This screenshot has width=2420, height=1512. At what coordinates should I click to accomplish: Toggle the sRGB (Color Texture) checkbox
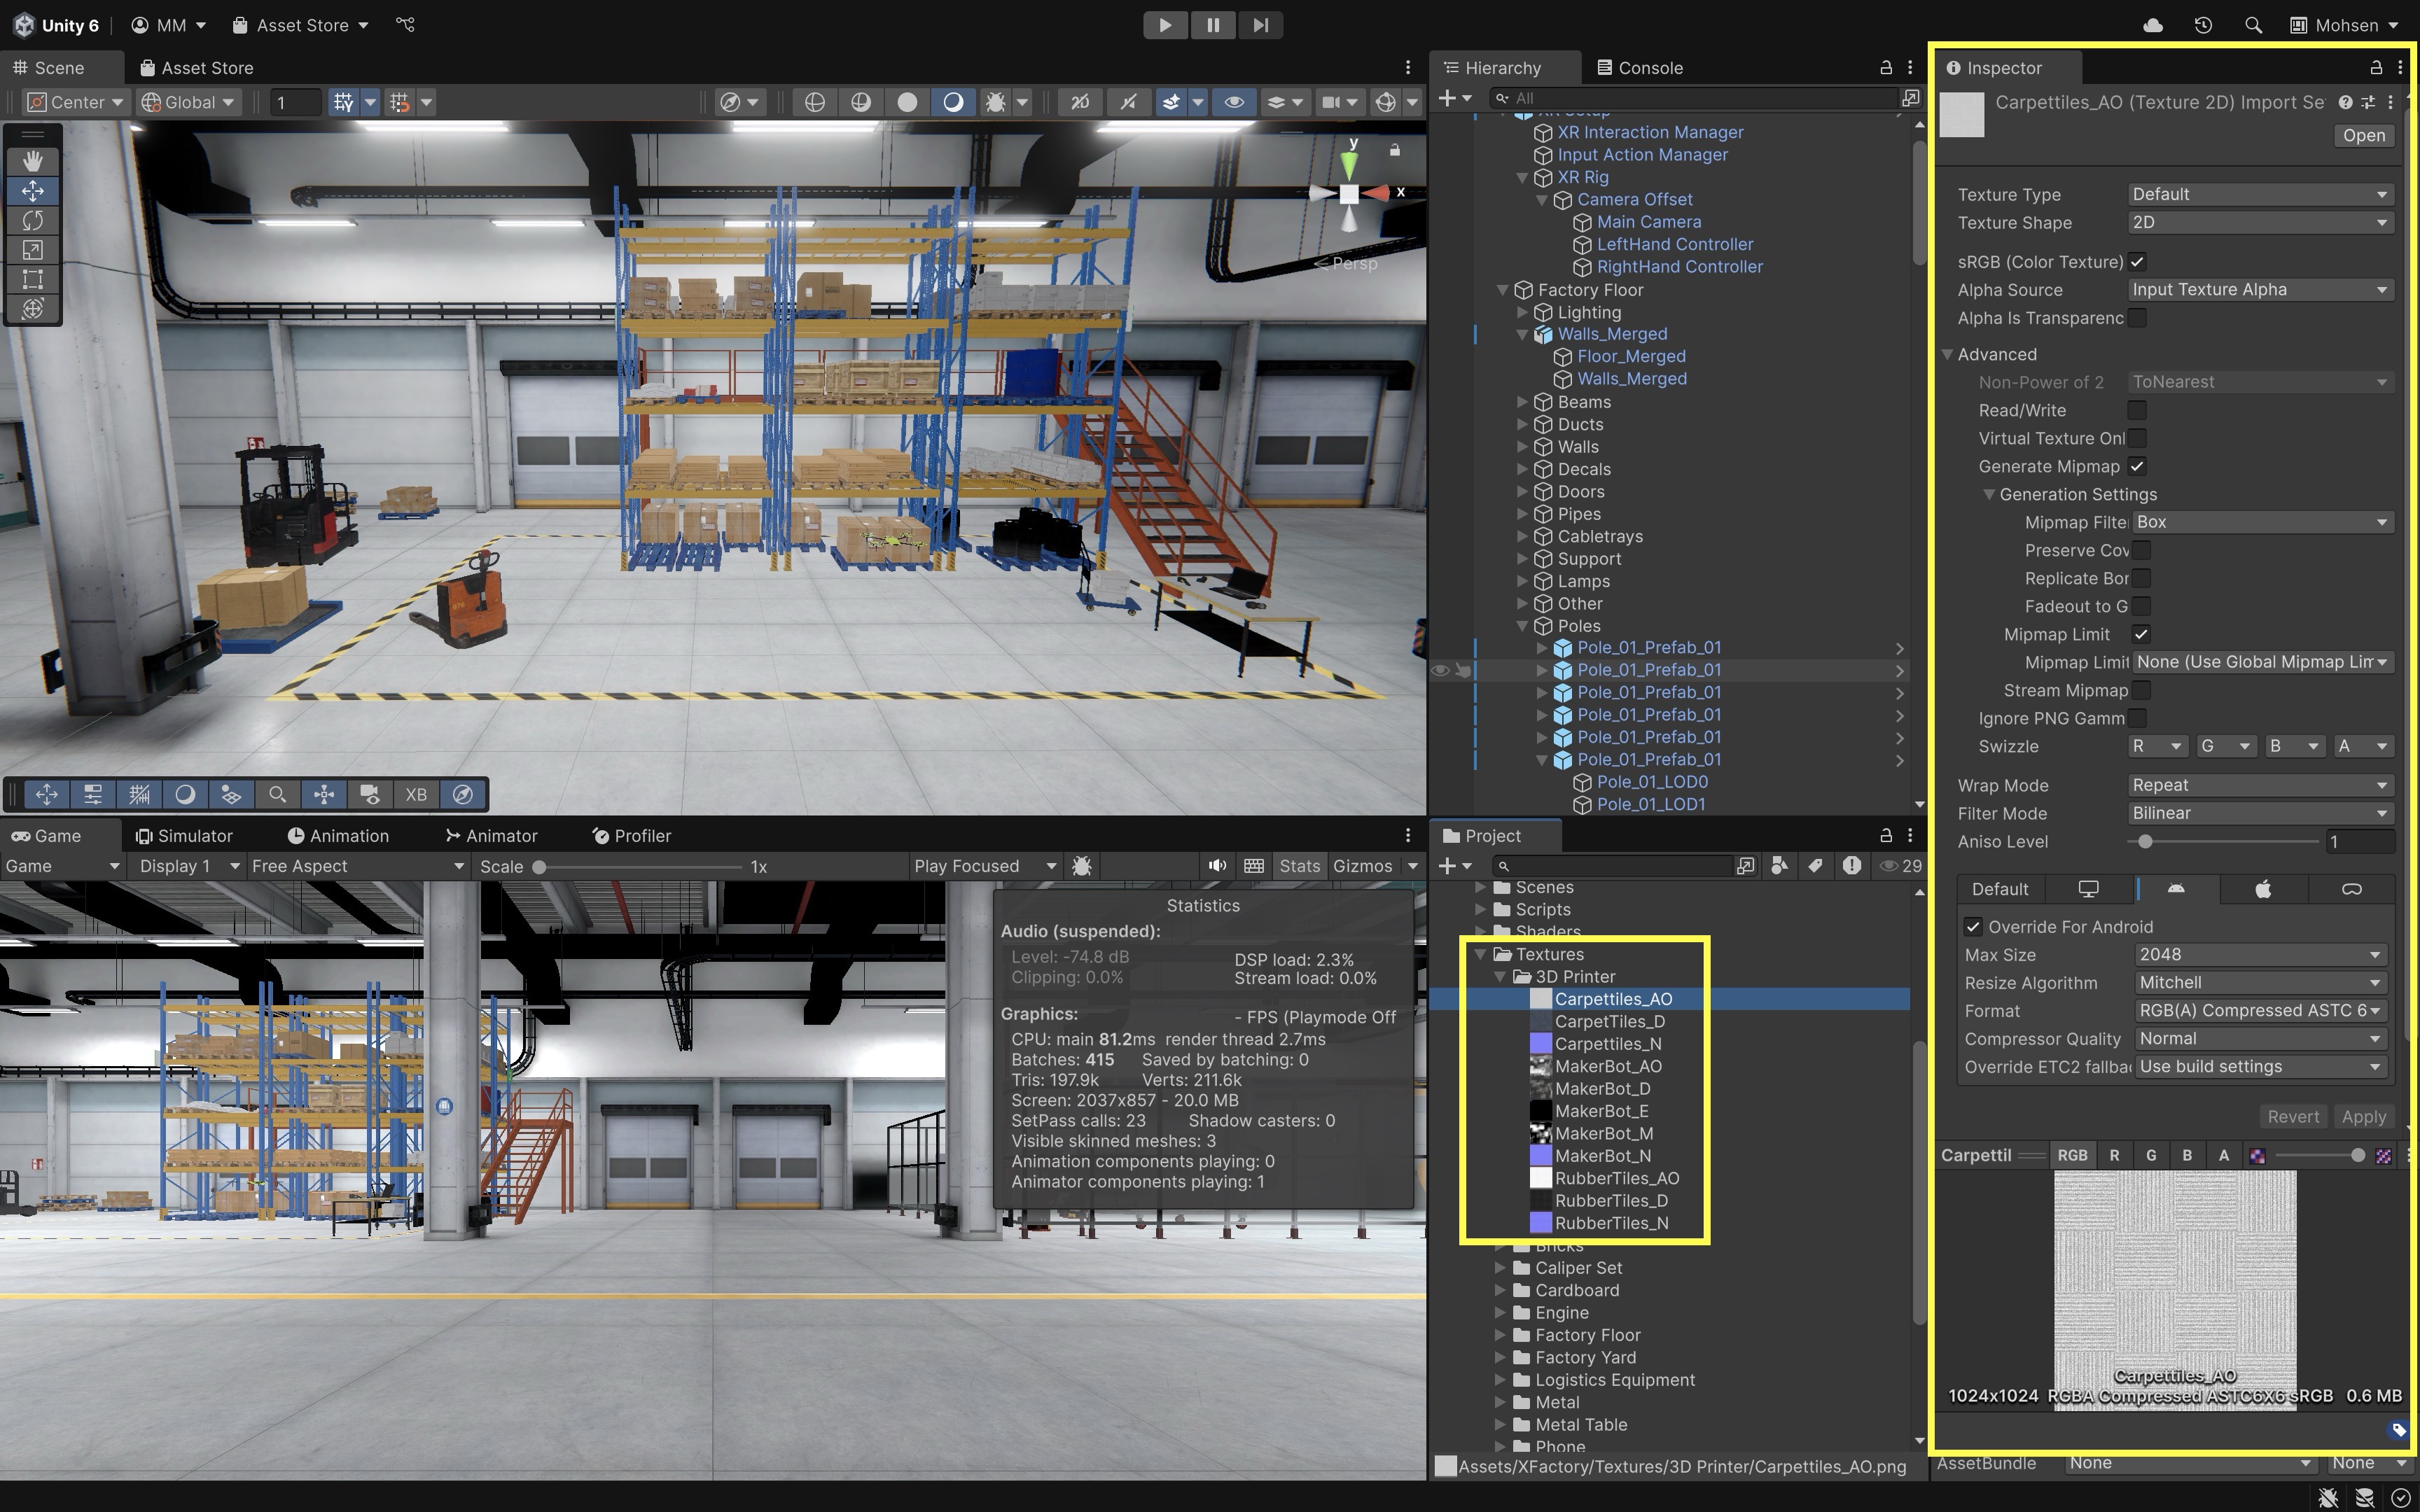click(x=2137, y=262)
